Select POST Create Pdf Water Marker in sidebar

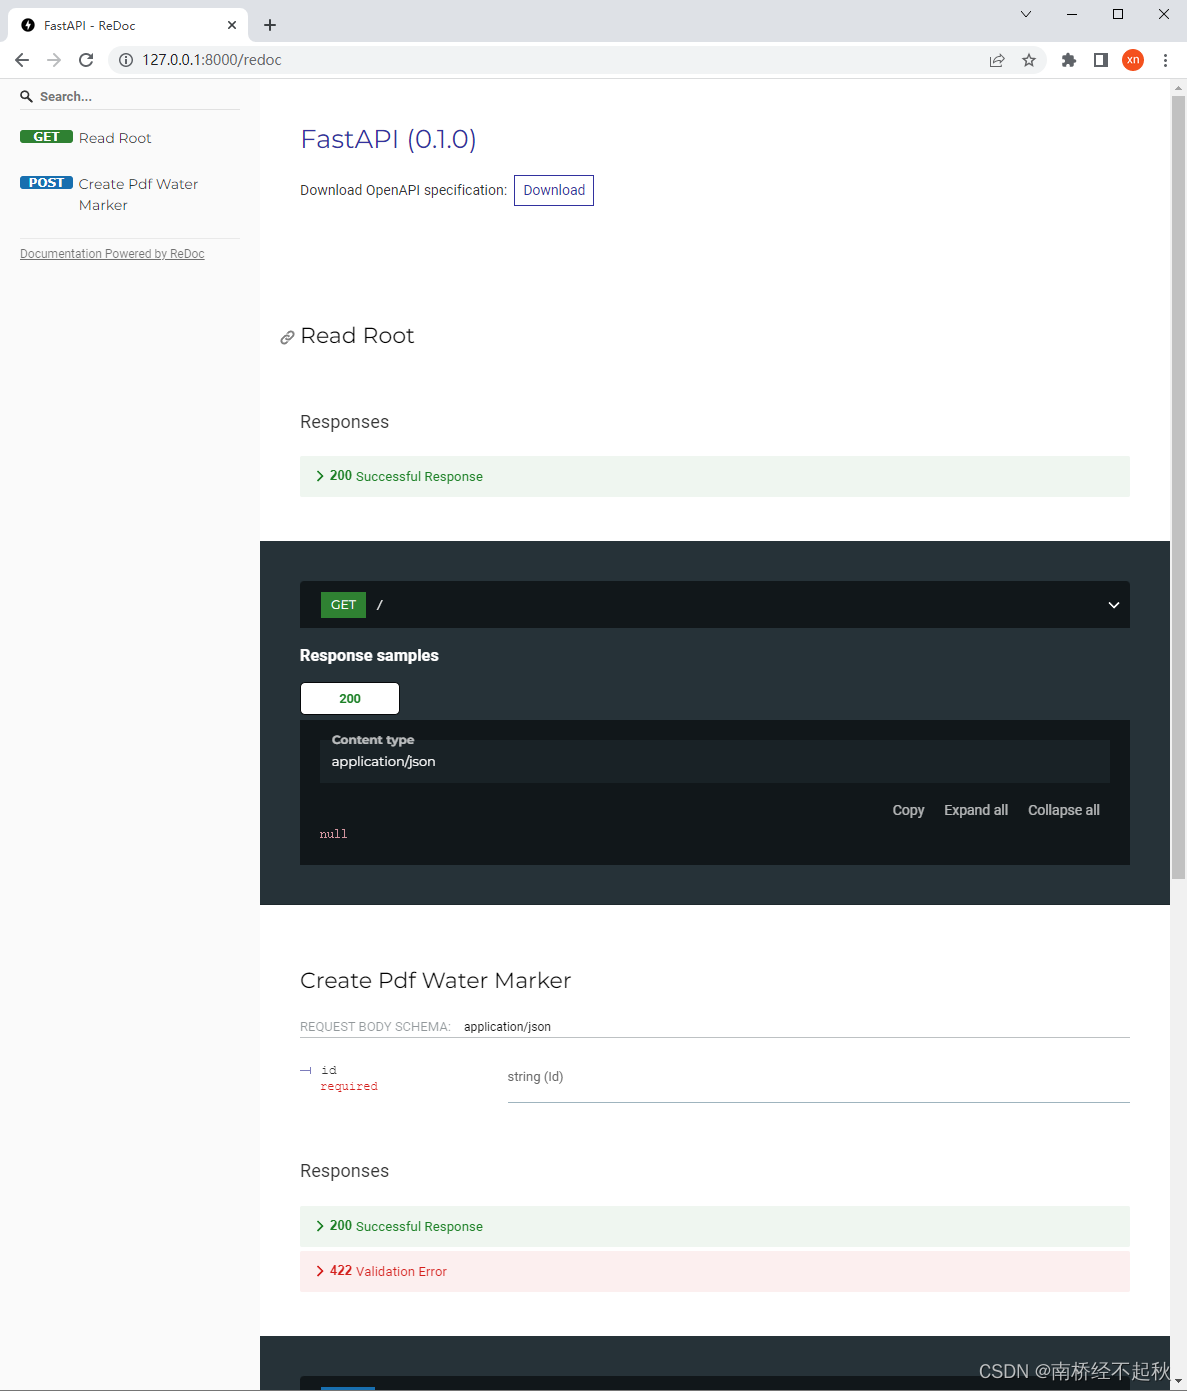(130, 194)
